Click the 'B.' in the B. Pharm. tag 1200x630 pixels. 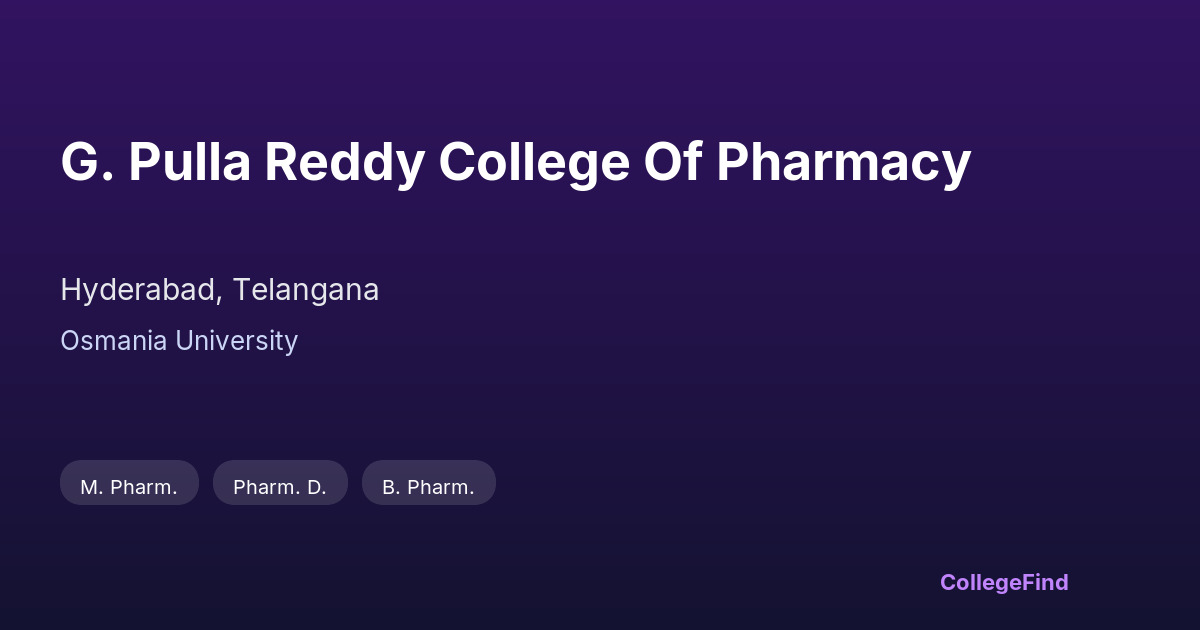pos(391,487)
